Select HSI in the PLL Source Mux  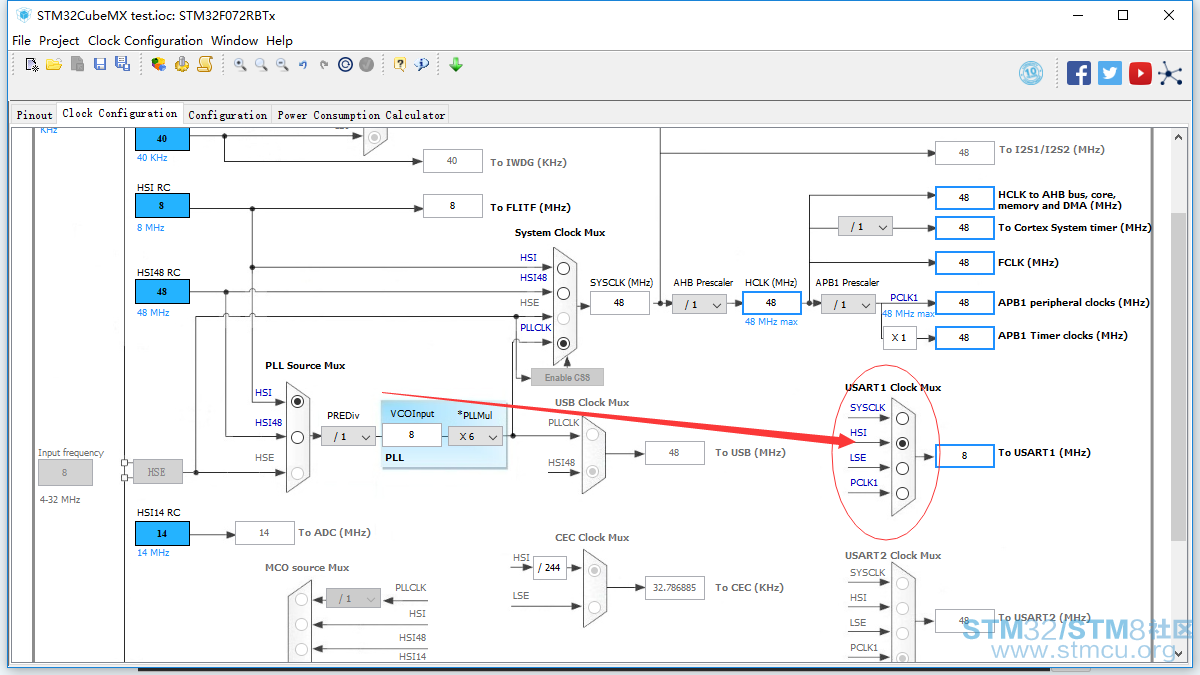click(x=297, y=401)
